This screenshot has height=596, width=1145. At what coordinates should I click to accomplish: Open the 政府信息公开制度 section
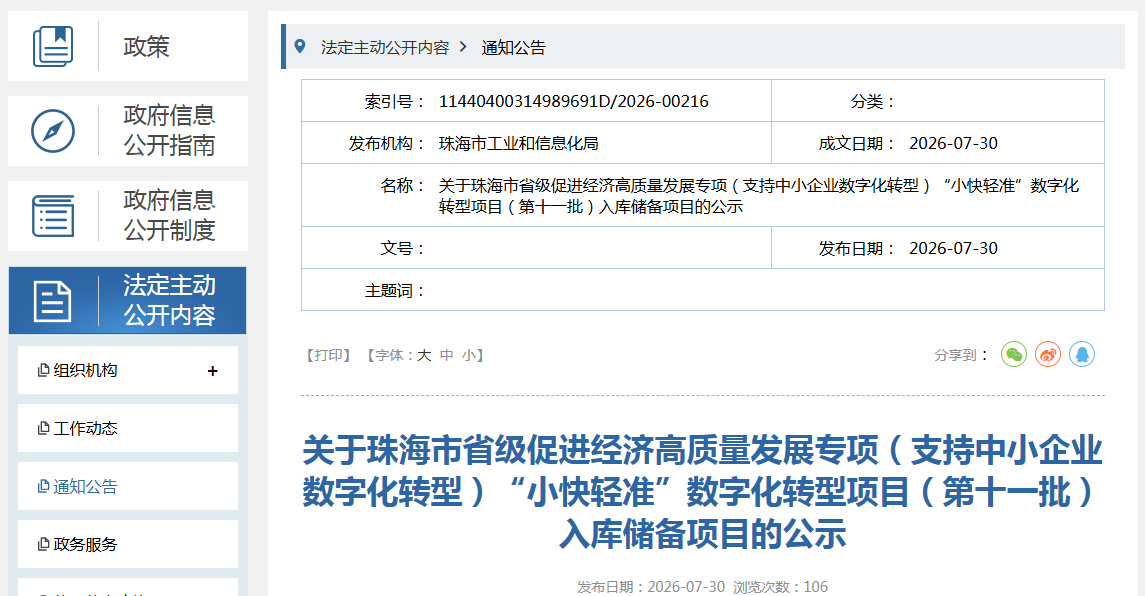click(x=128, y=216)
